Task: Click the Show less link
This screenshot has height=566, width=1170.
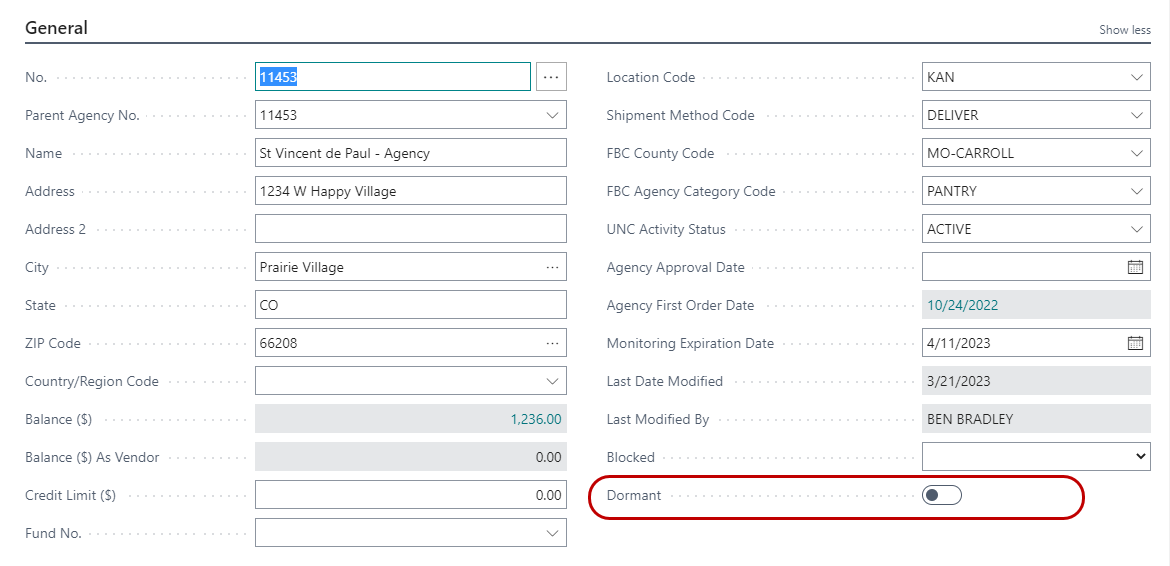Action: pos(1124,30)
